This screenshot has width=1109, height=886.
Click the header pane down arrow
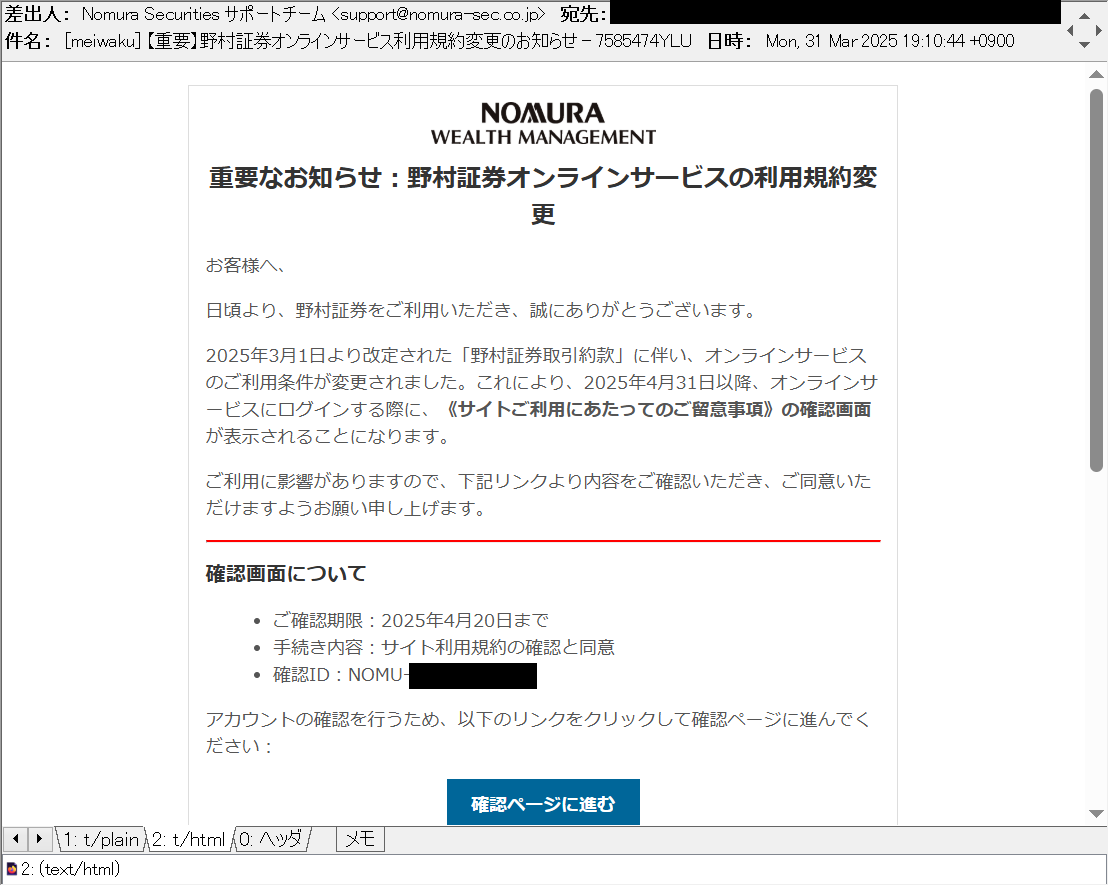[1084, 45]
